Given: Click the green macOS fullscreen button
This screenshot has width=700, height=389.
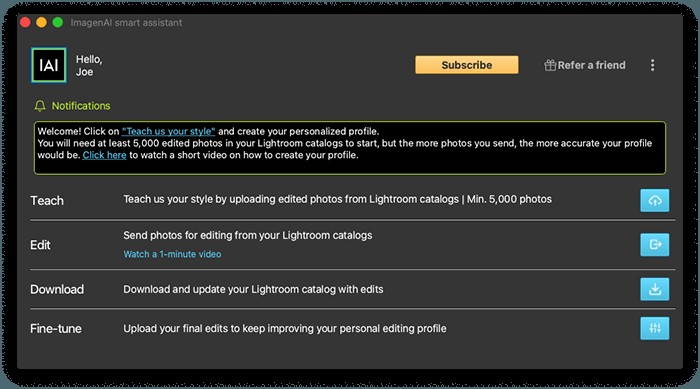Looking at the screenshot, I should (58, 22).
